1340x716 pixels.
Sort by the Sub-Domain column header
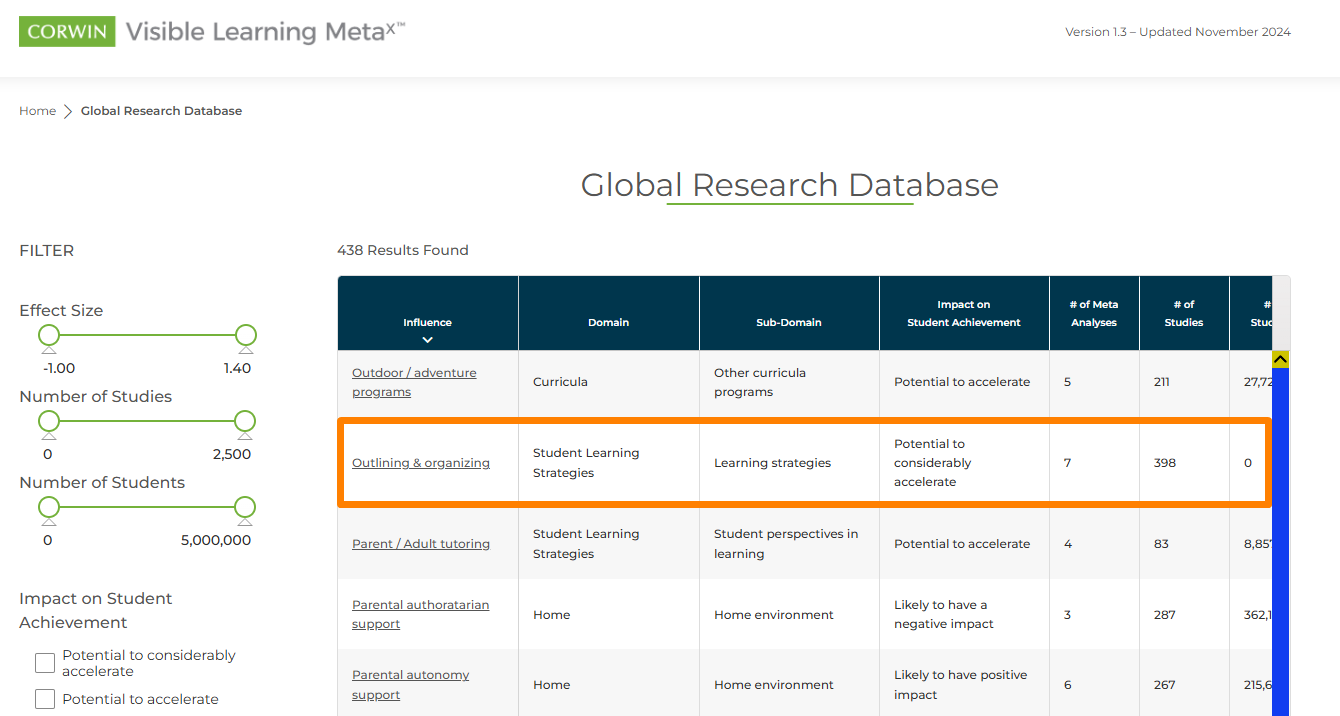(788, 322)
